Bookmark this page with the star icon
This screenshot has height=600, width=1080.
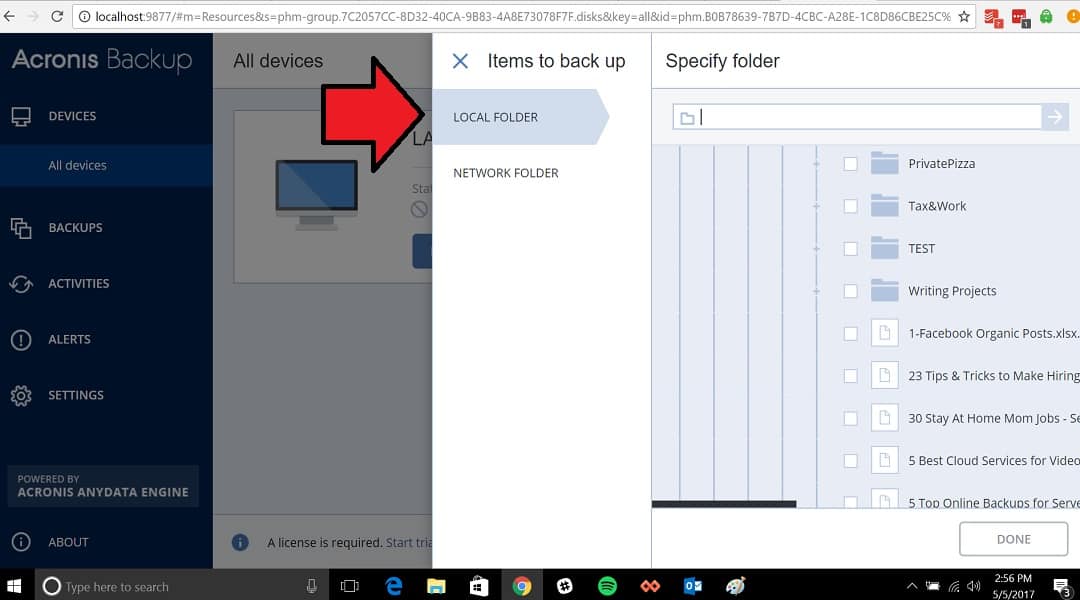(x=964, y=17)
